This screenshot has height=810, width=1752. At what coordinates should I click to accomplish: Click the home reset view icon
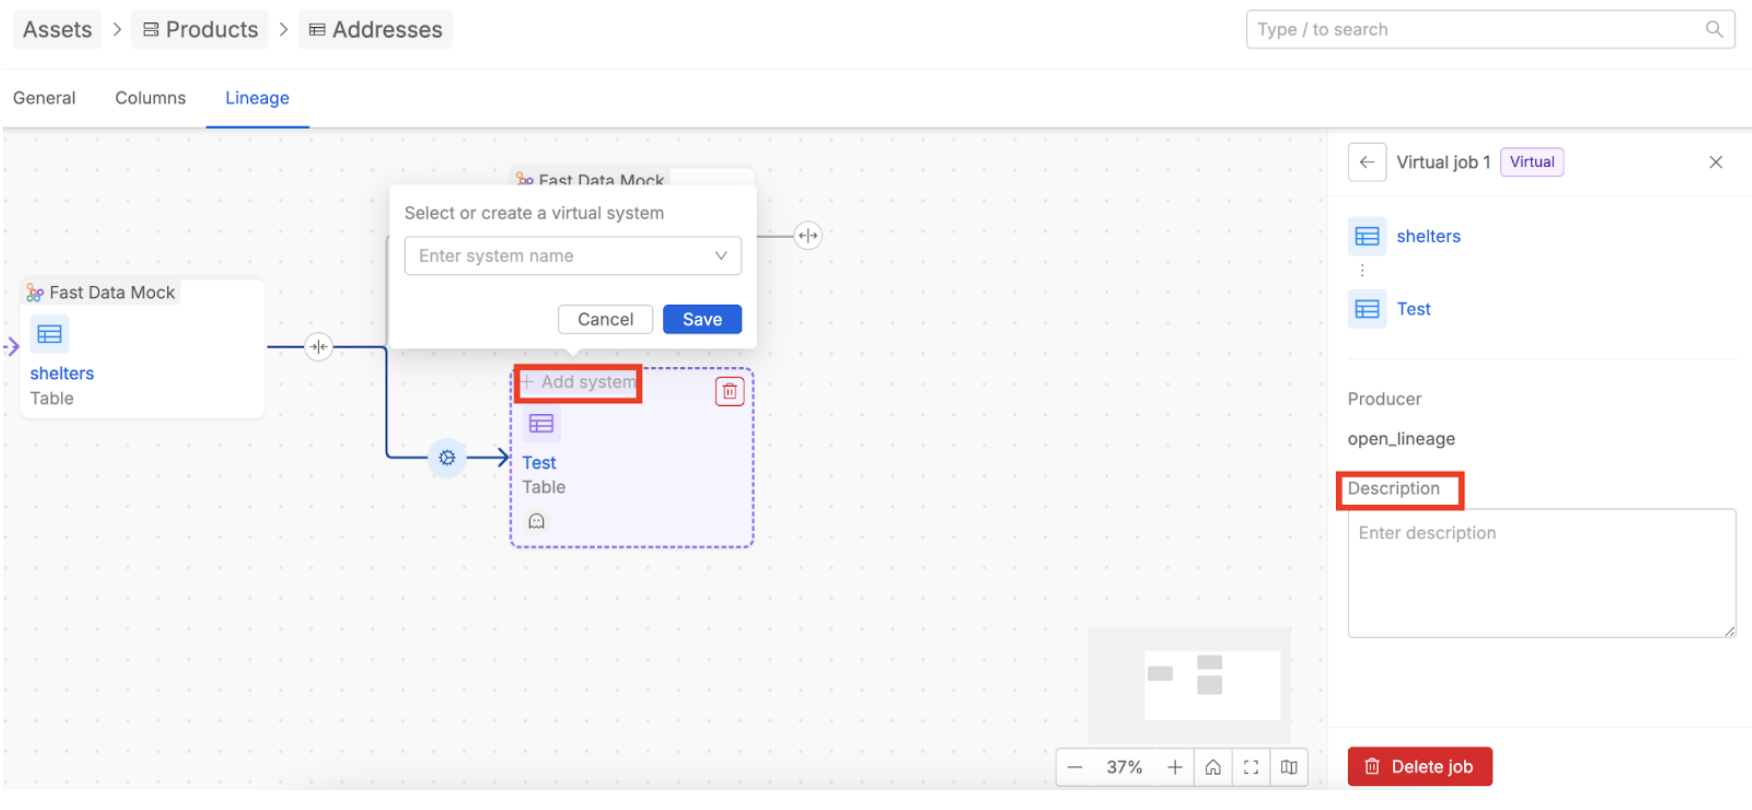[1212, 767]
